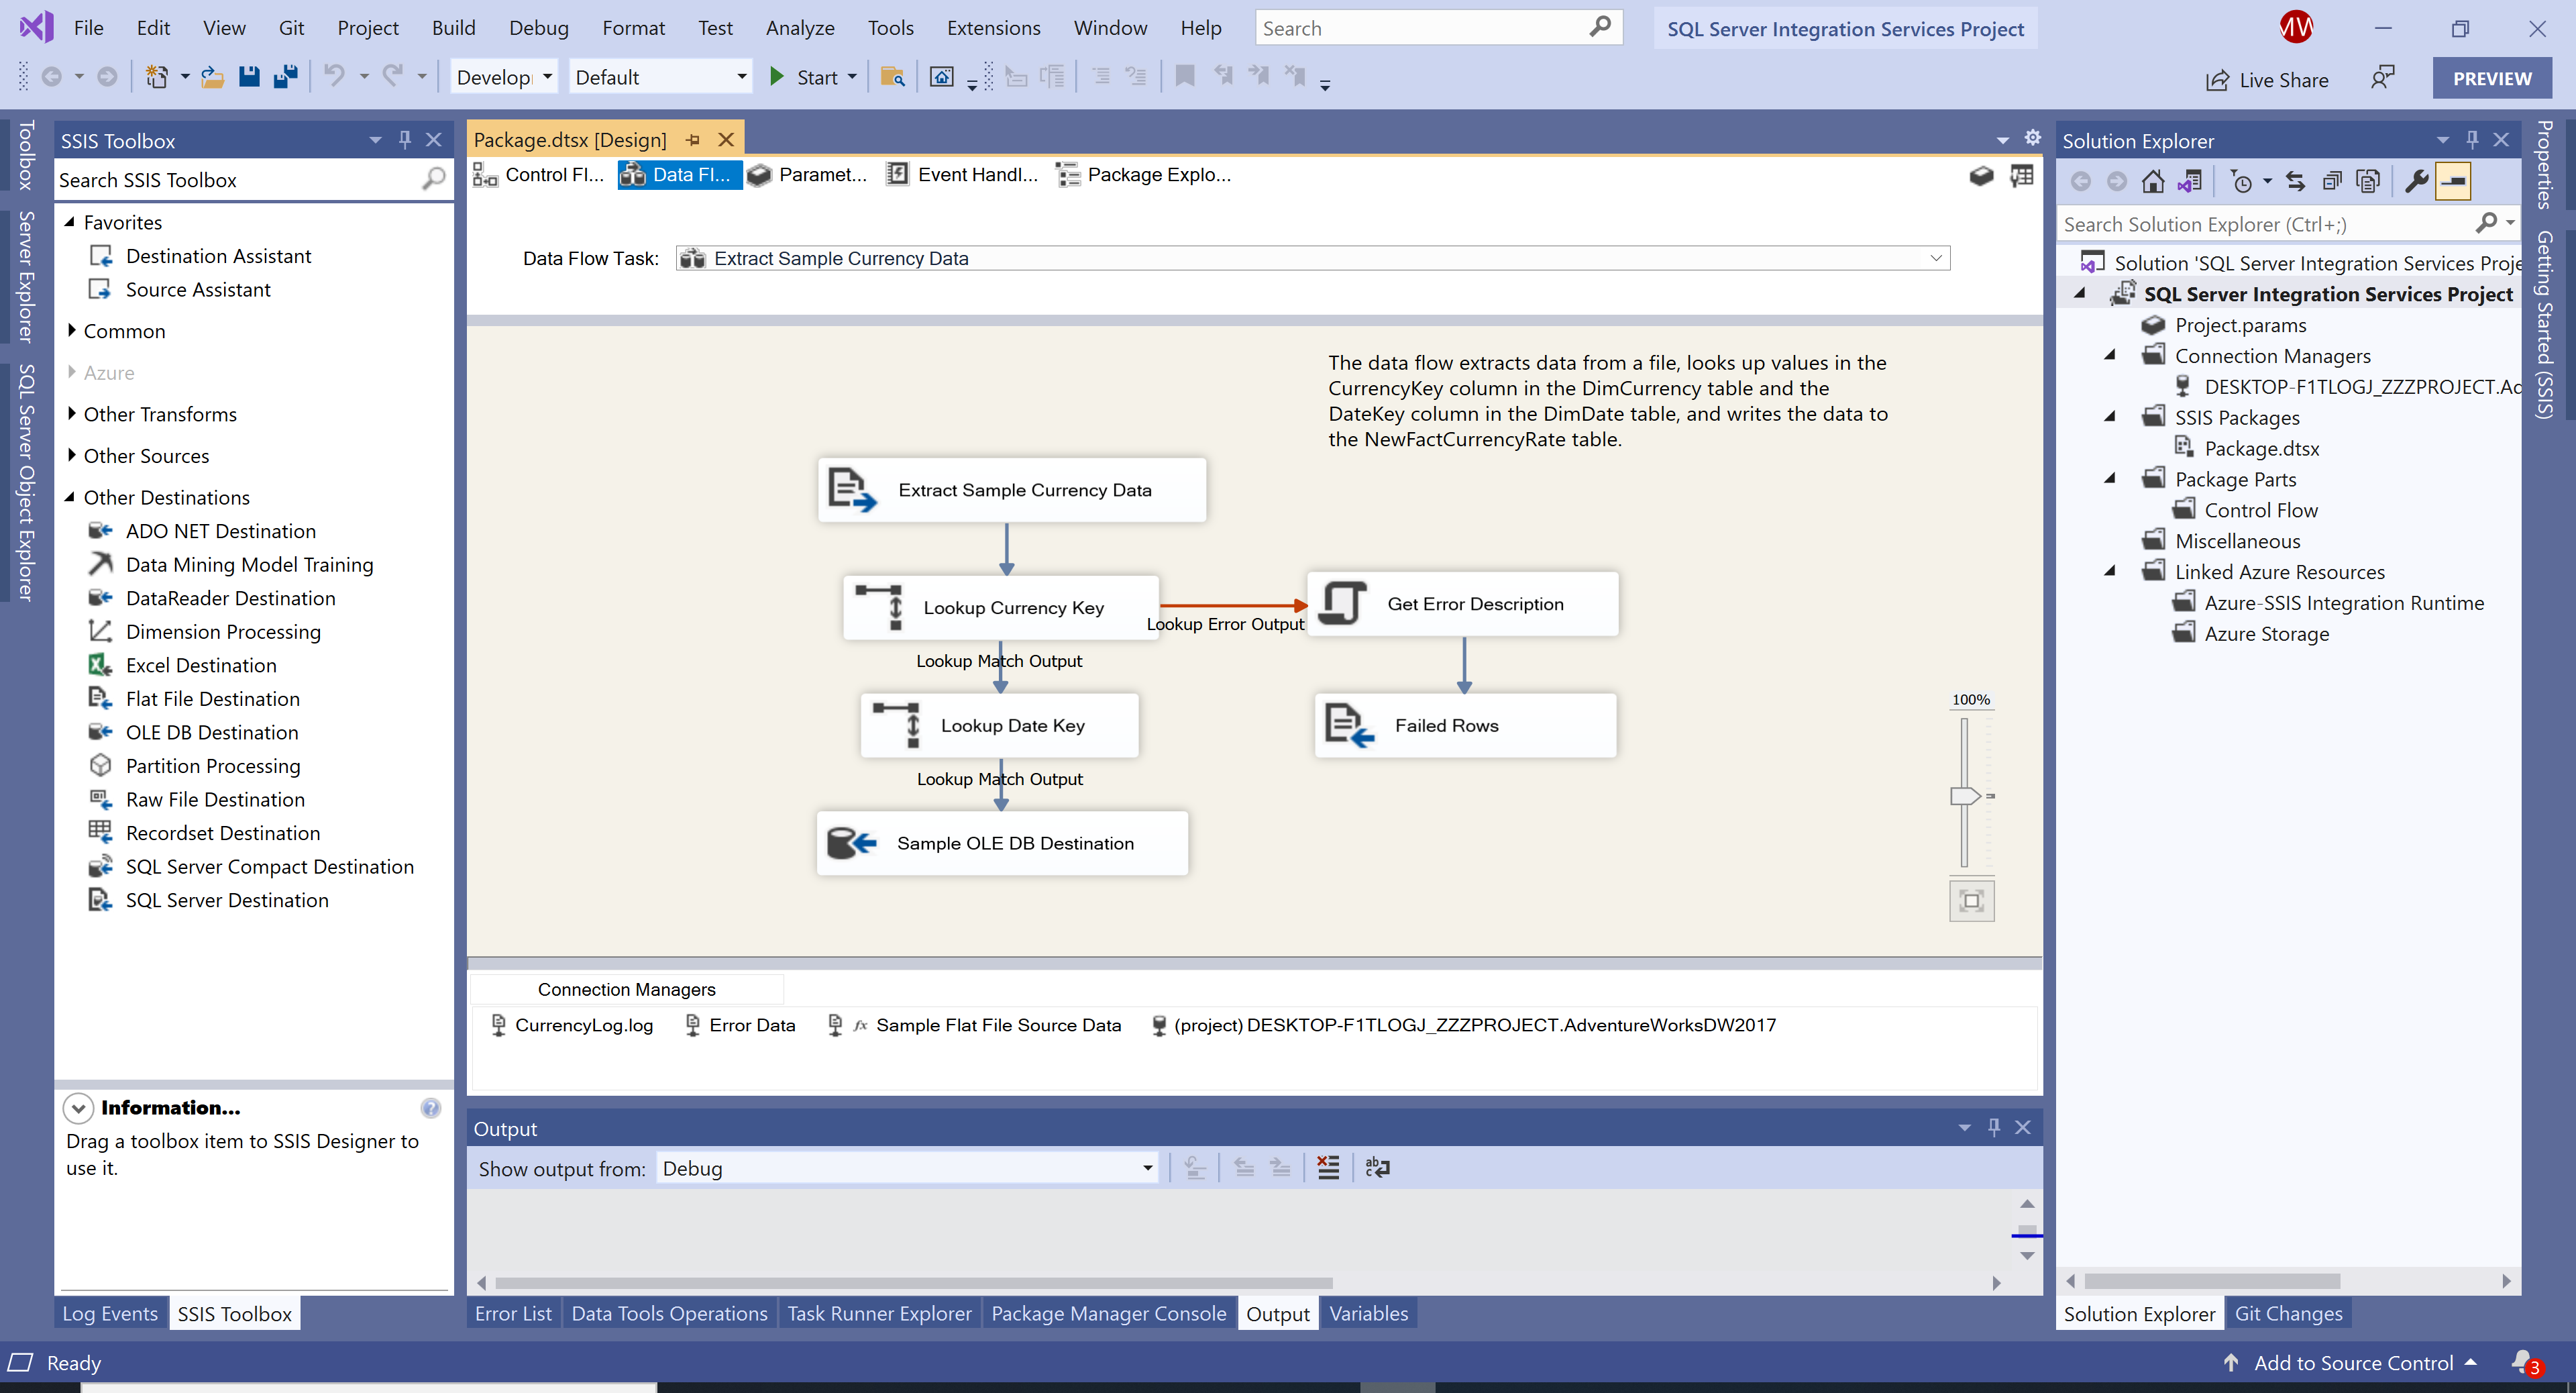Viewport: 2576px width, 1393px height.
Task: Open the Data Flow Task dropdown
Action: click(x=1936, y=258)
